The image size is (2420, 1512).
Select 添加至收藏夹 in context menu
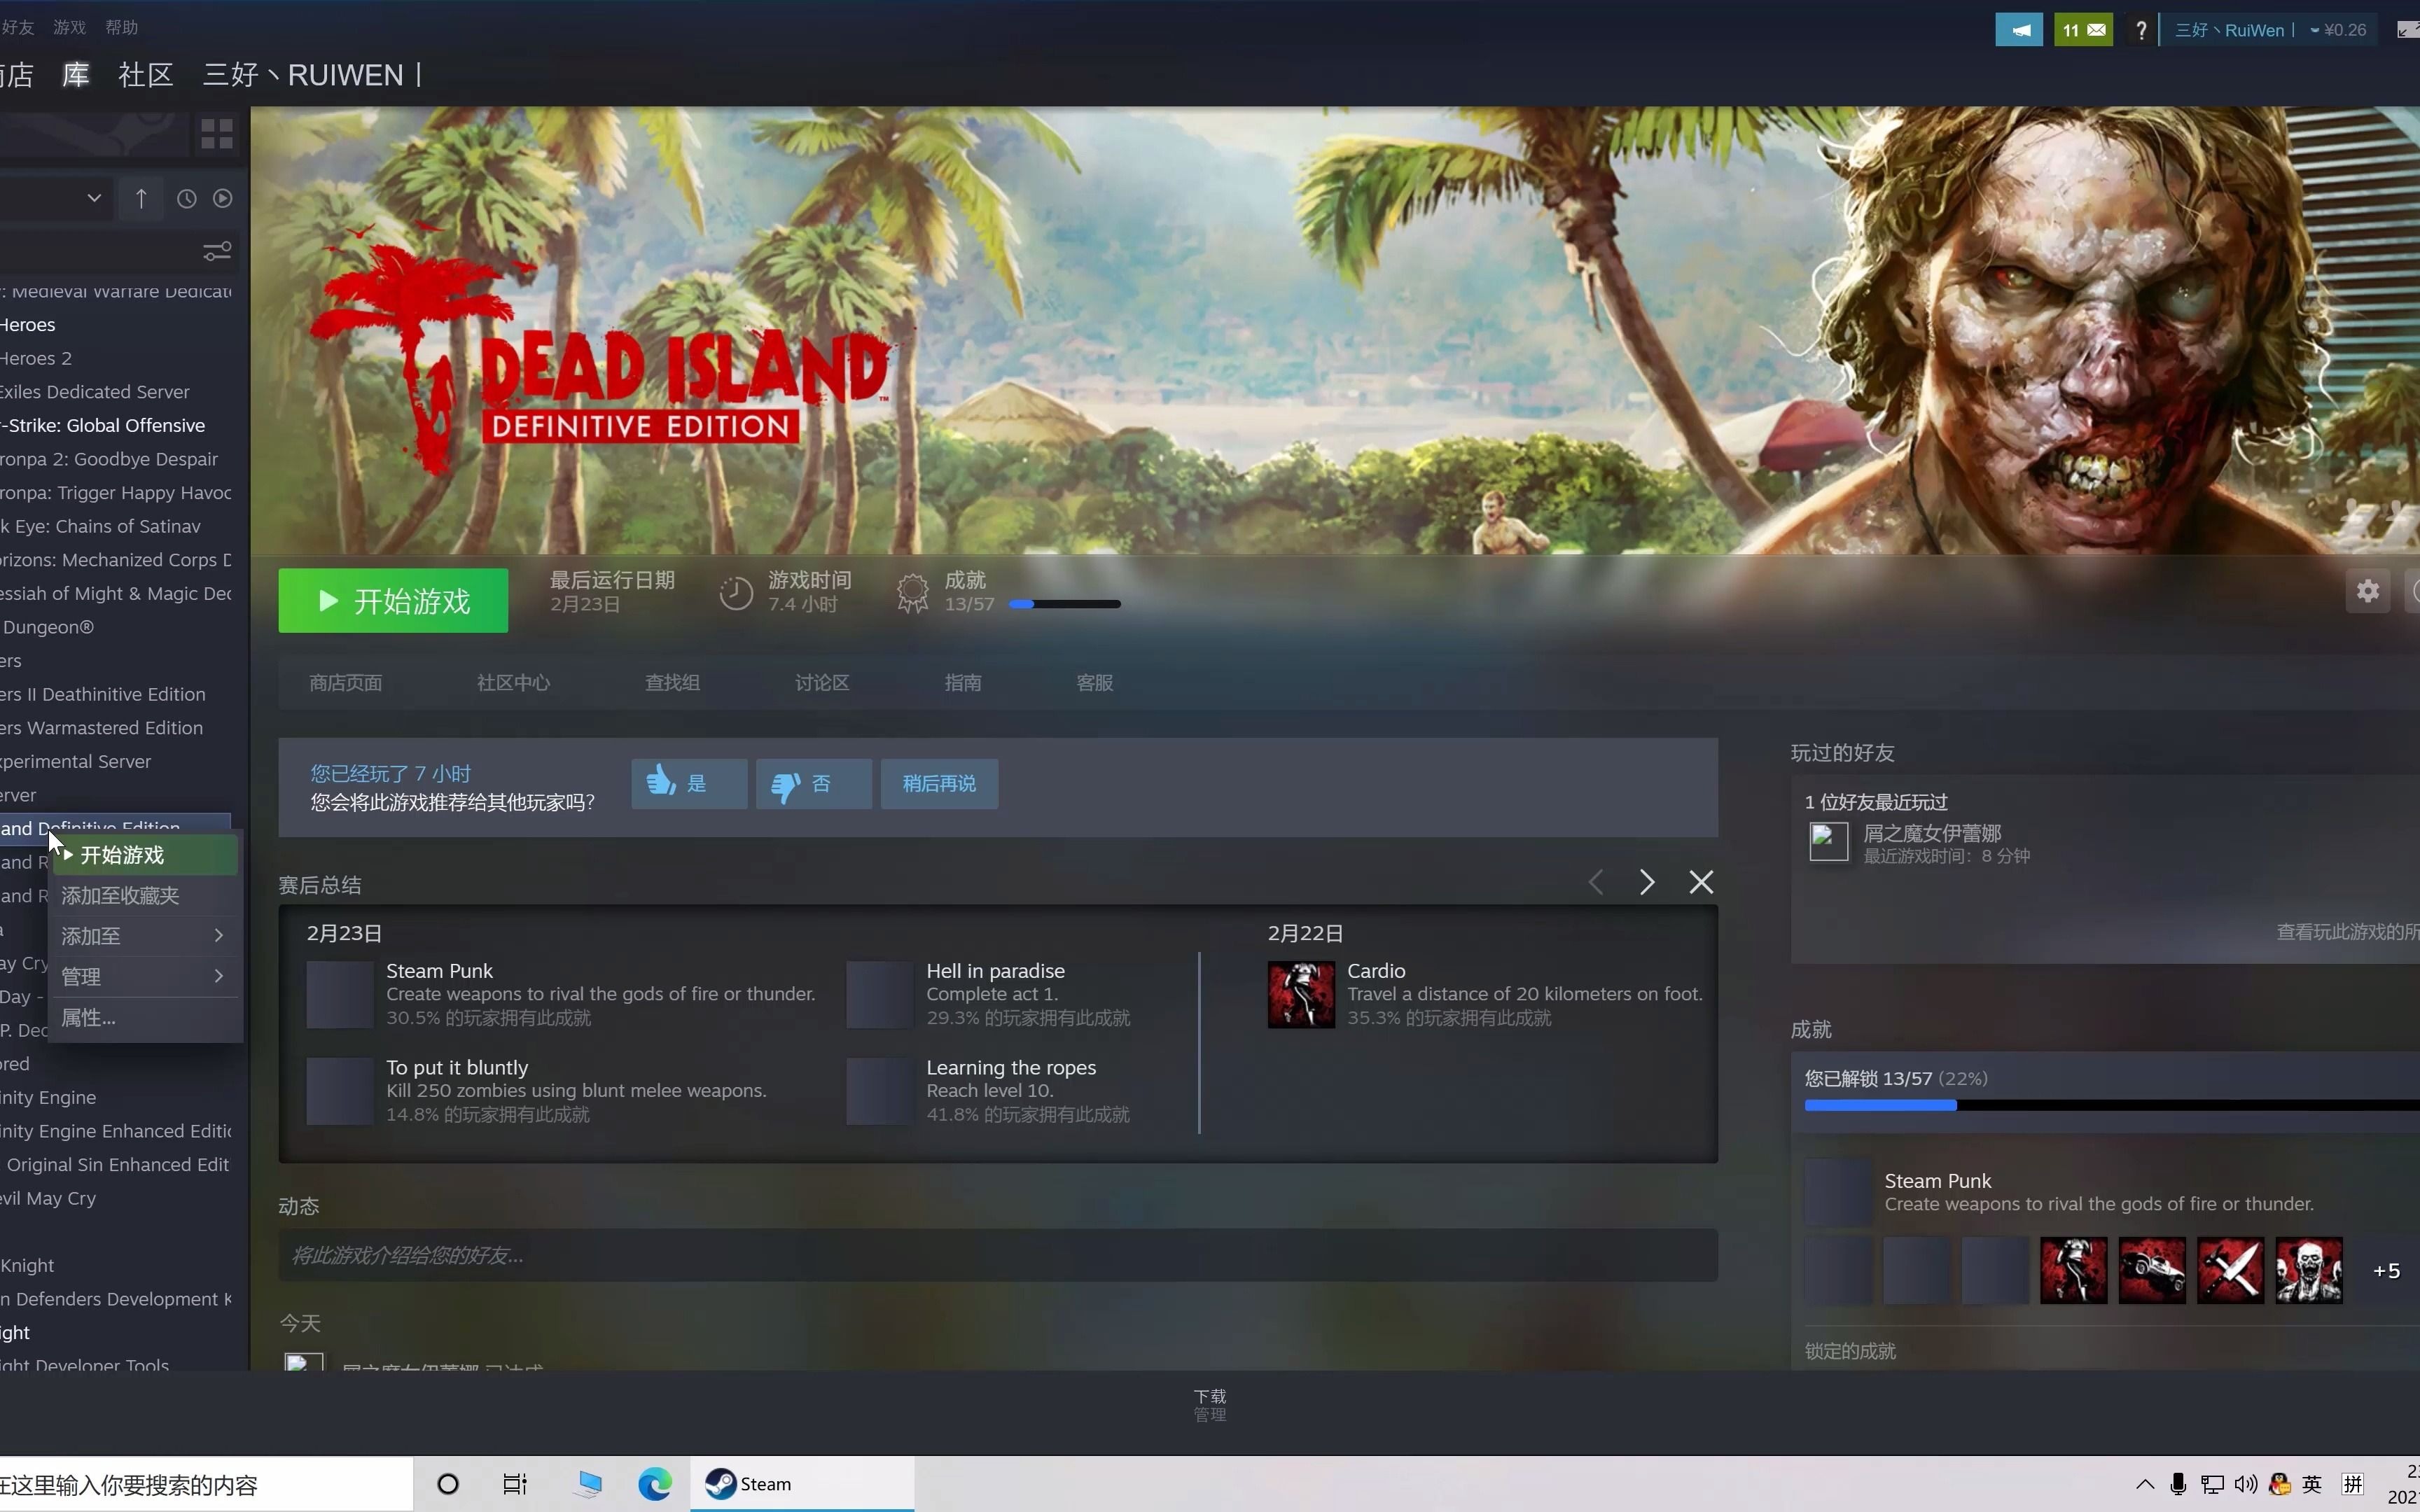tap(144, 896)
